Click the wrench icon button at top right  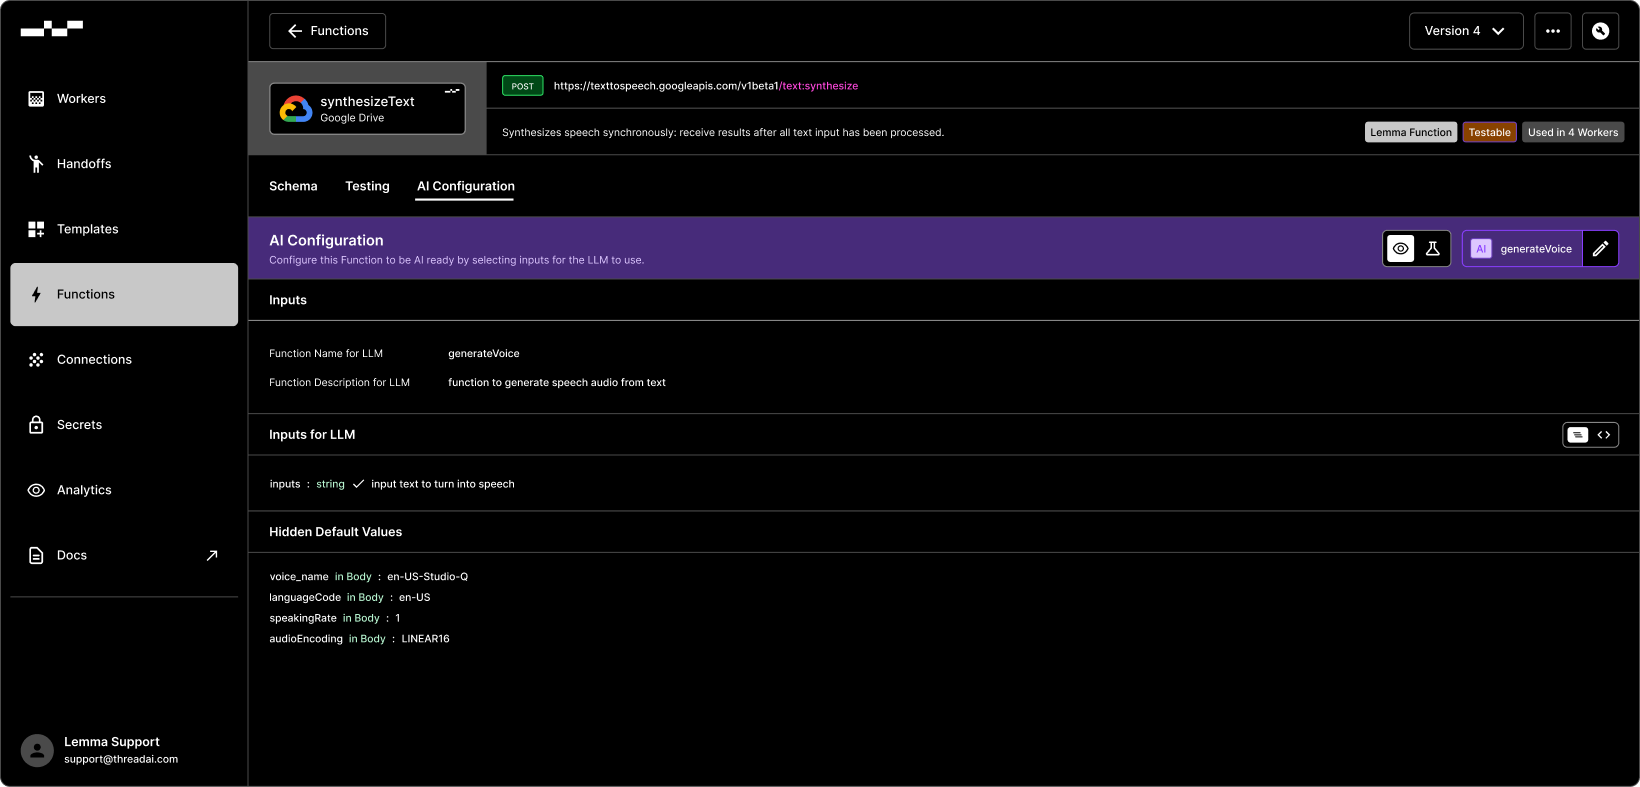click(1600, 31)
